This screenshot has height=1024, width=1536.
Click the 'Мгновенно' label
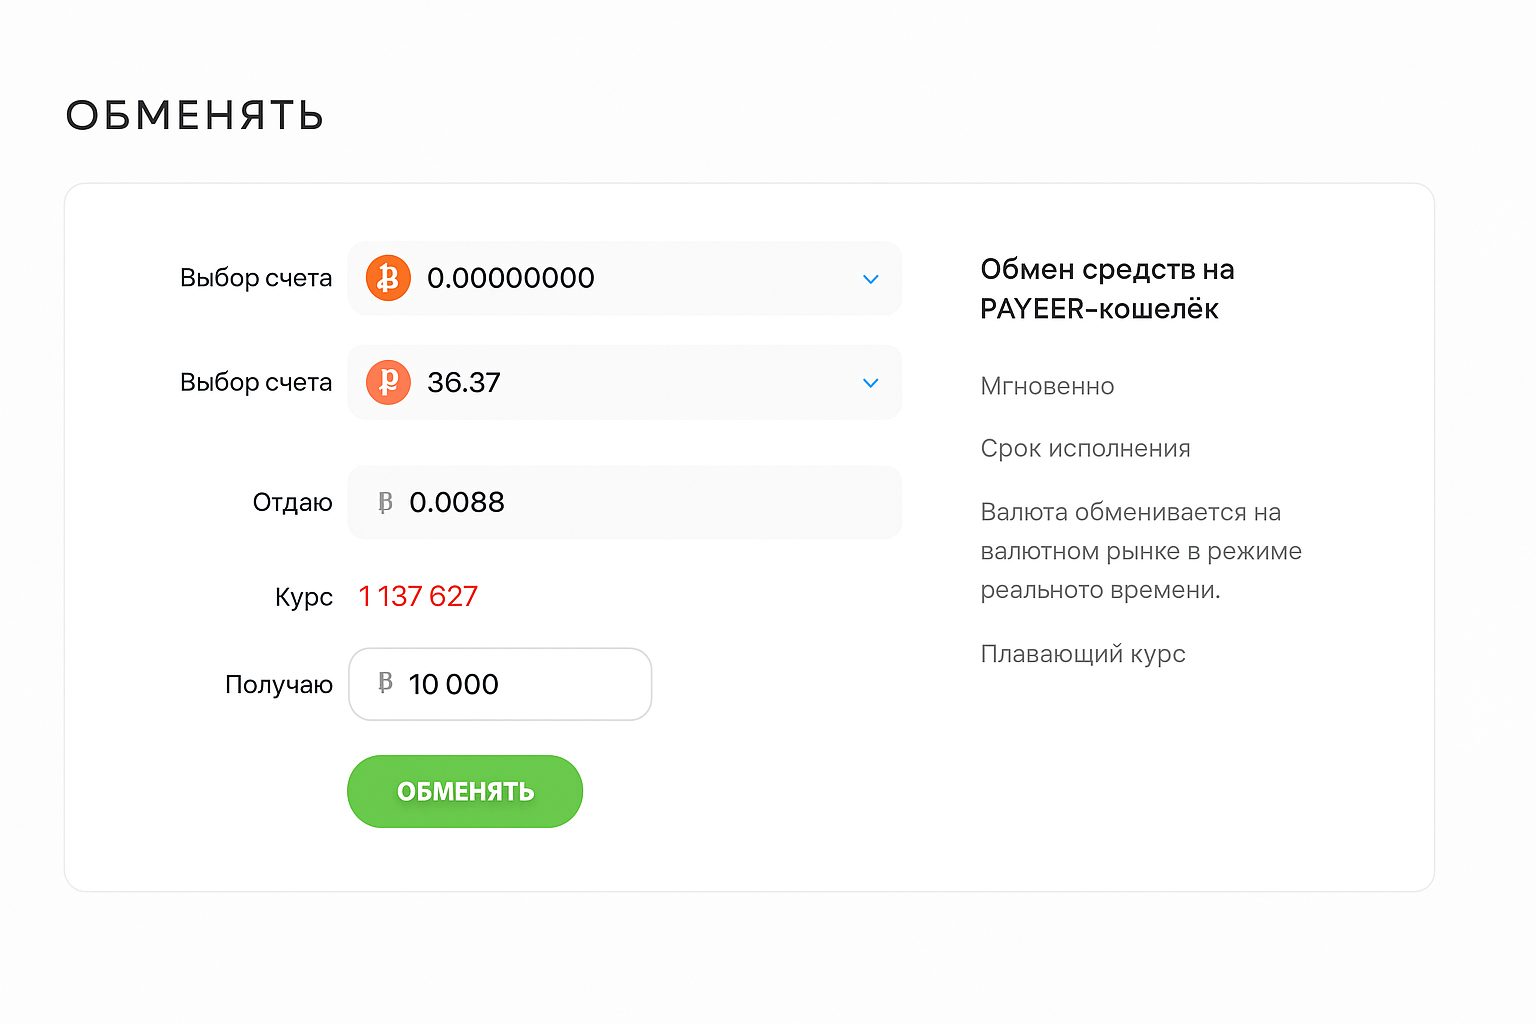[x=1047, y=386]
